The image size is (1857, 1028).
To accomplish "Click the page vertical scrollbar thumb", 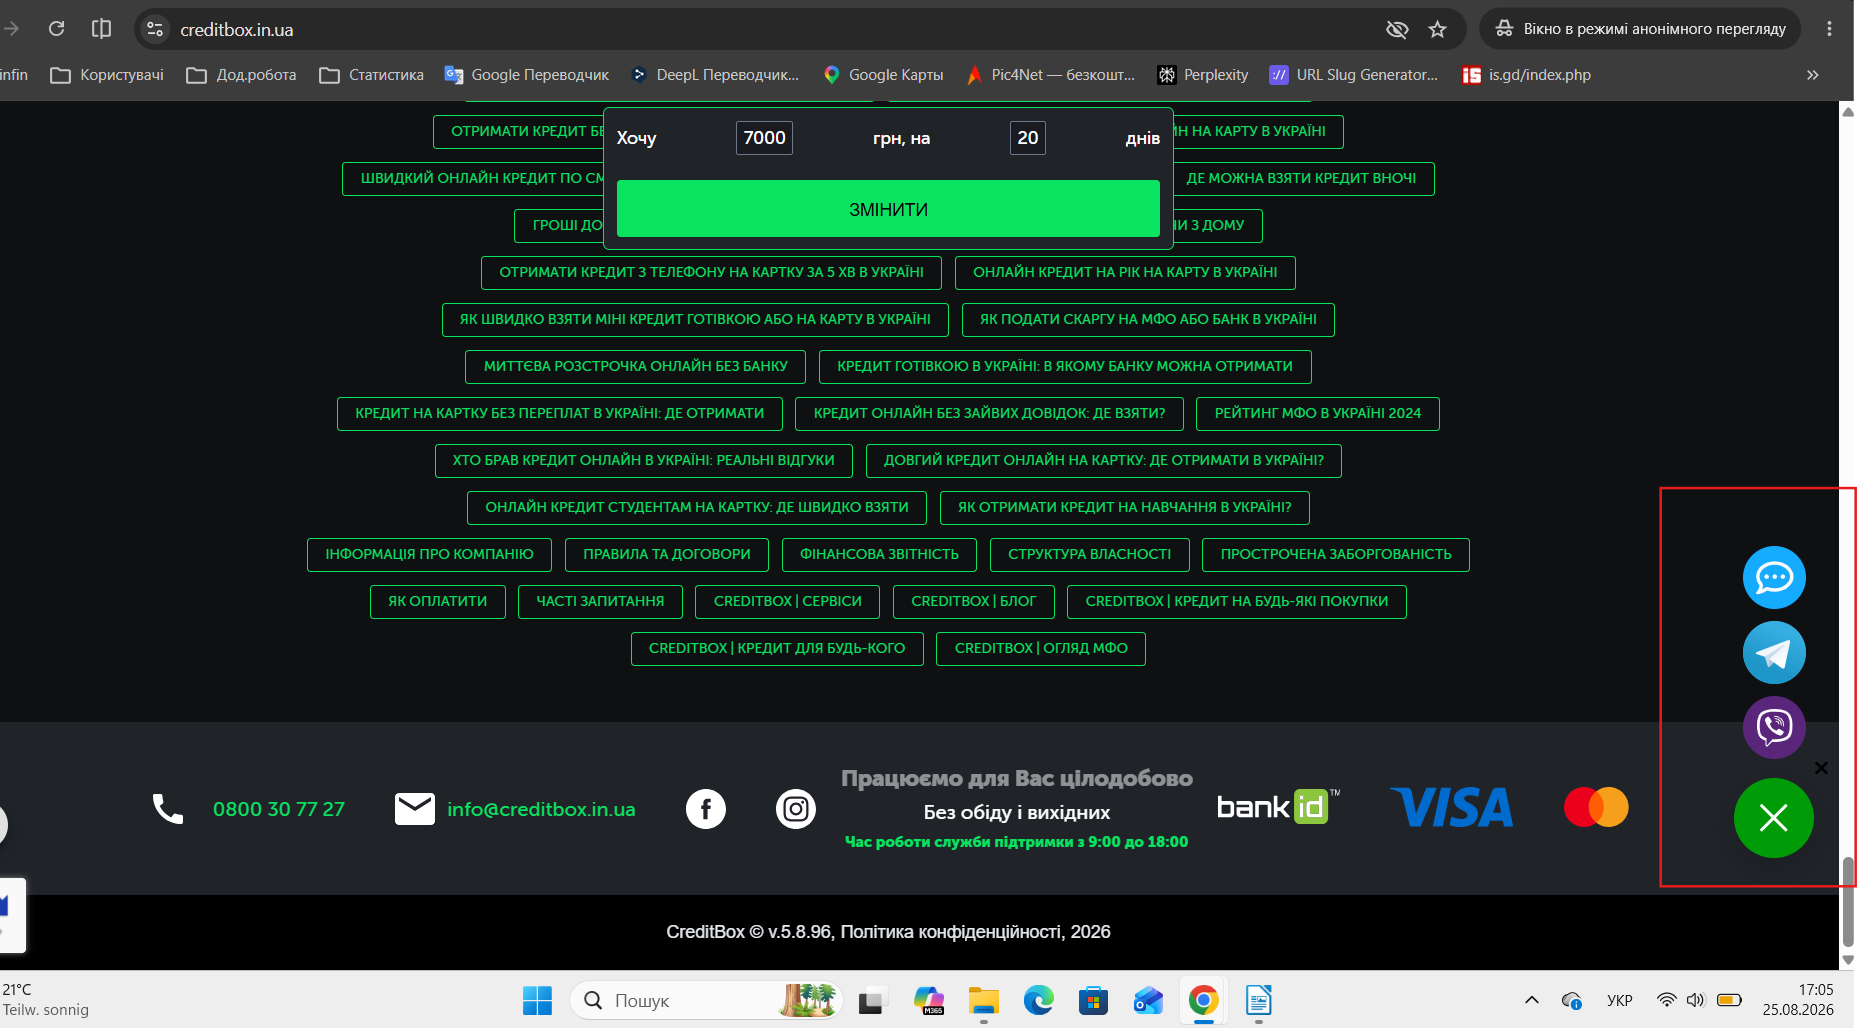I will [1848, 901].
